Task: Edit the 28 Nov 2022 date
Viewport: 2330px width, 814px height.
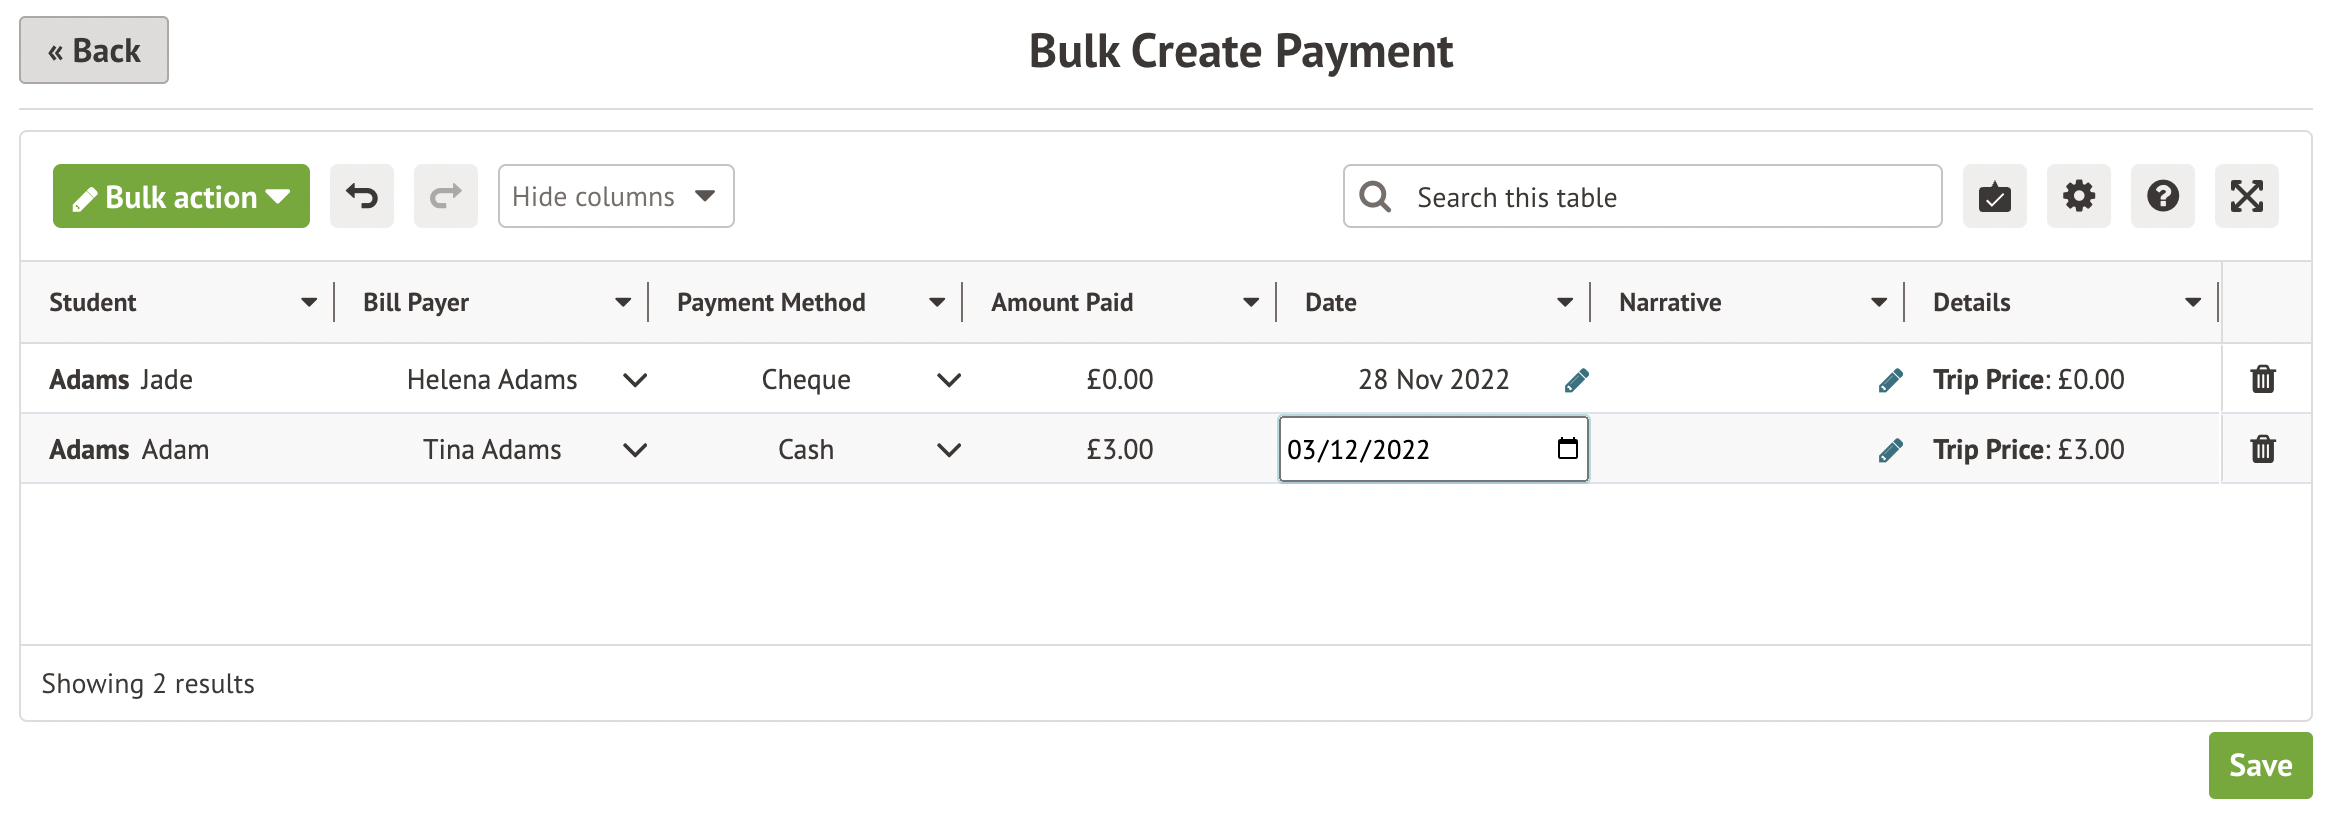Action: pyautogui.click(x=1576, y=380)
